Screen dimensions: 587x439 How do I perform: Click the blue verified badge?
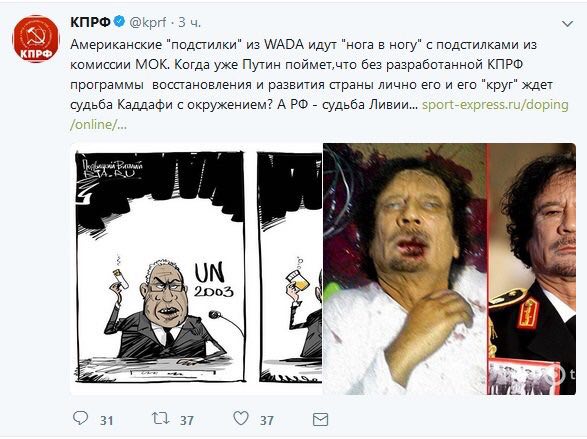[x=119, y=22]
